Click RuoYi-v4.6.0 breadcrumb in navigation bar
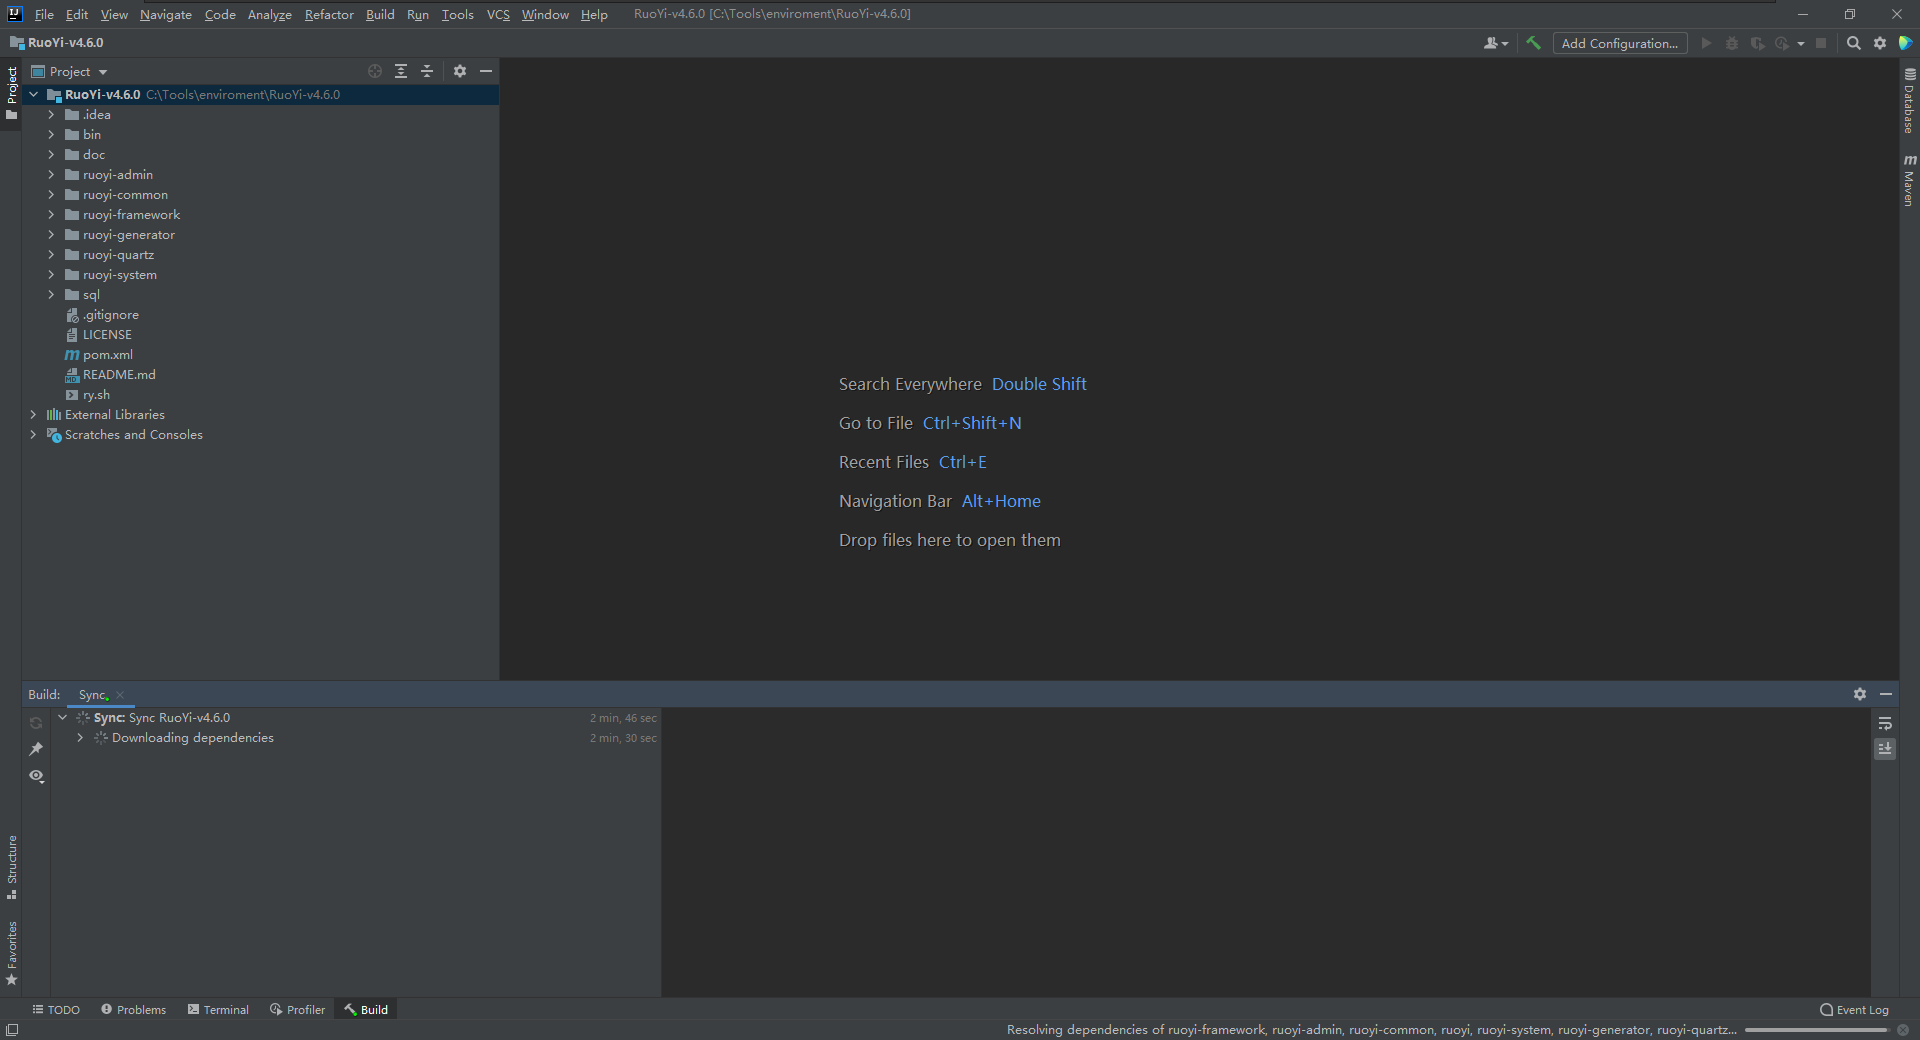Image resolution: width=1920 pixels, height=1040 pixels. point(57,43)
